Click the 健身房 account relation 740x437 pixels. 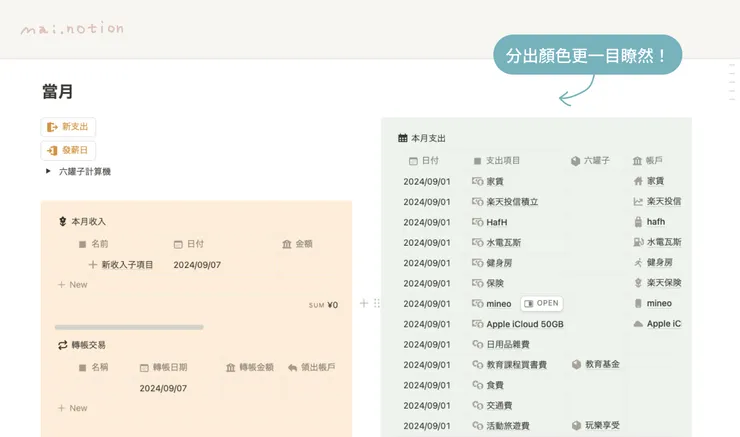point(653,262)
